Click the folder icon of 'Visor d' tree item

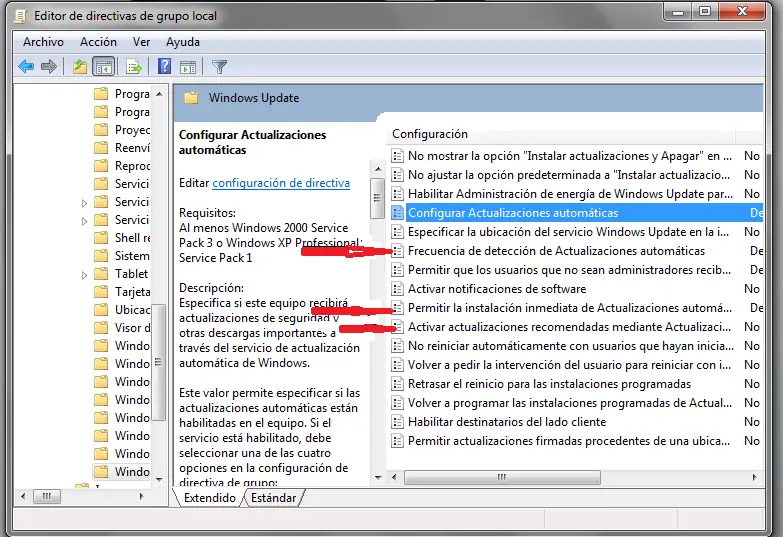[101, 328]
